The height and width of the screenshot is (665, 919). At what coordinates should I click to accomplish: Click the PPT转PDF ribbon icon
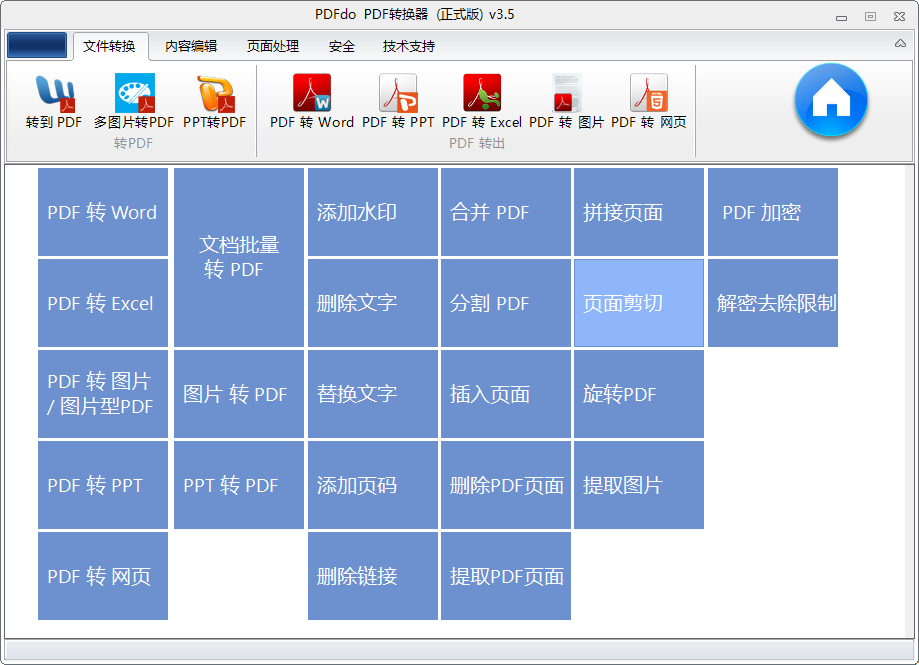(215, 101)
